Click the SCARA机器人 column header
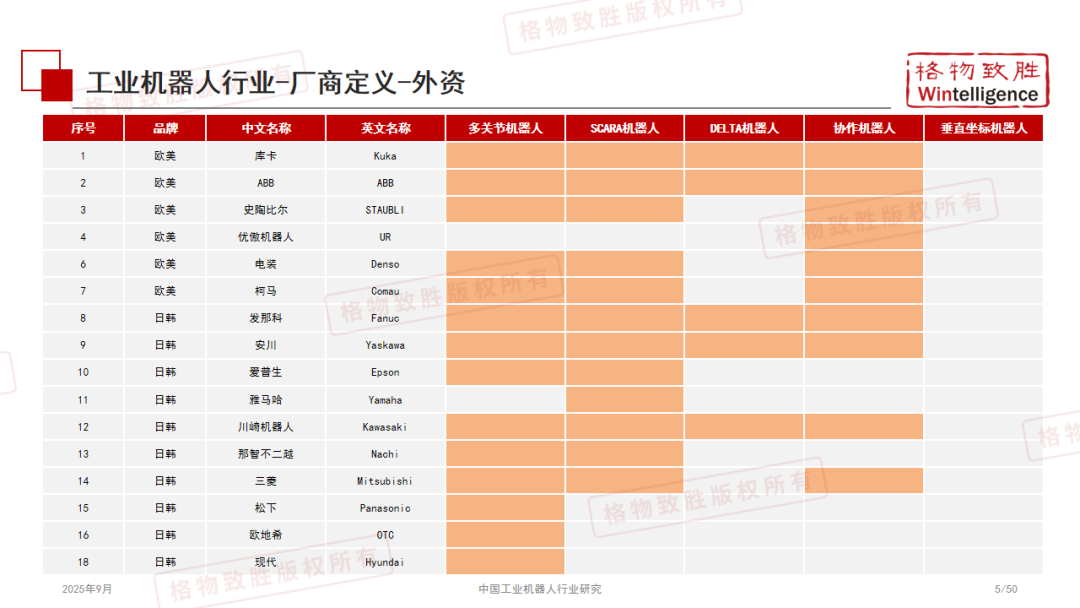 click(625, 128)
